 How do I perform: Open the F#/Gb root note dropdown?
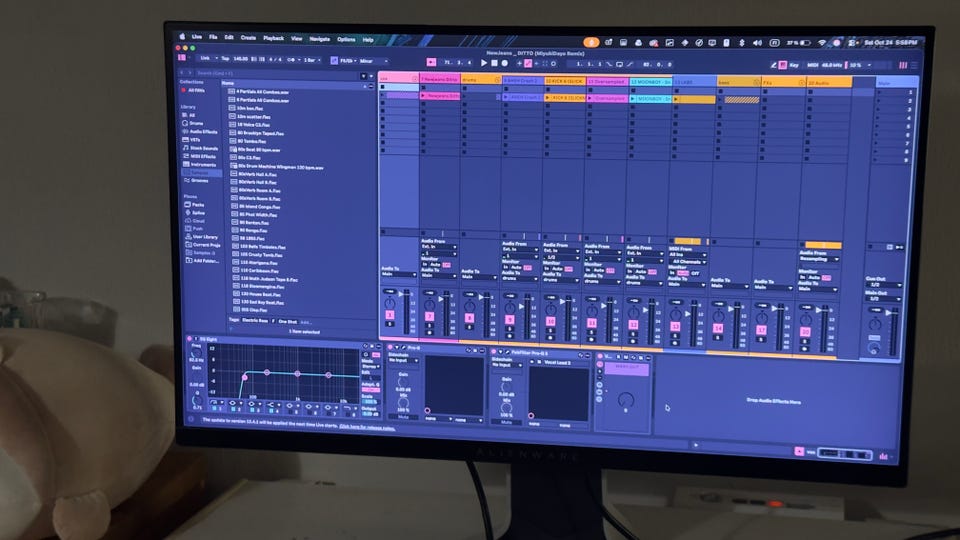click(x=348, y=61)
